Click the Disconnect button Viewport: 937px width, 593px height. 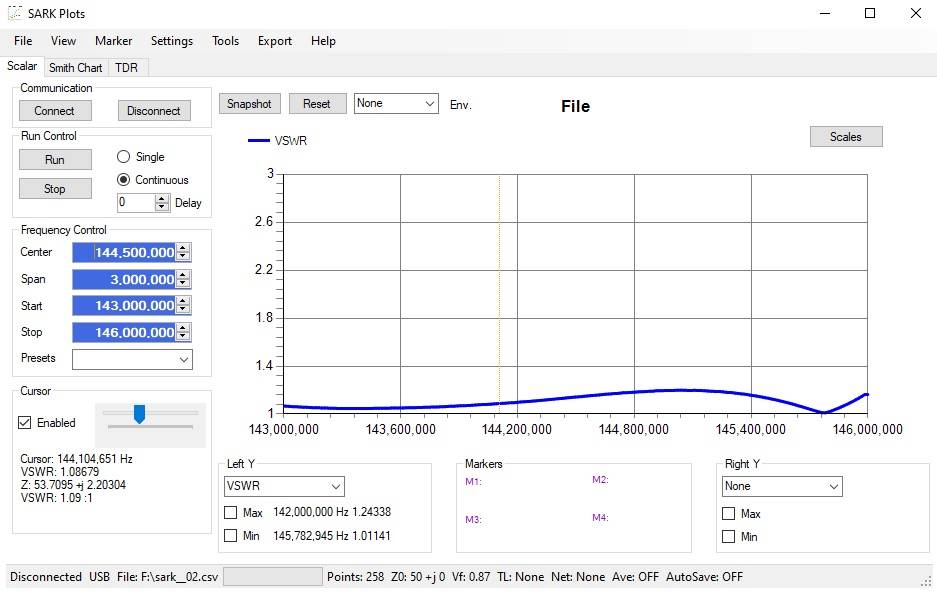154,111
